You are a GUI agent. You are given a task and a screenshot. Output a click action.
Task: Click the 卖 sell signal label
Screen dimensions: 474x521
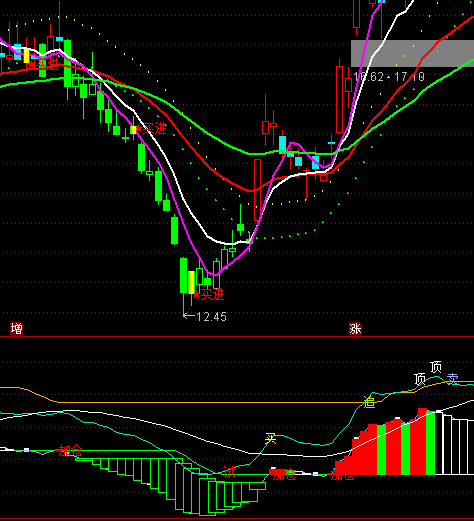pos(452,378)
